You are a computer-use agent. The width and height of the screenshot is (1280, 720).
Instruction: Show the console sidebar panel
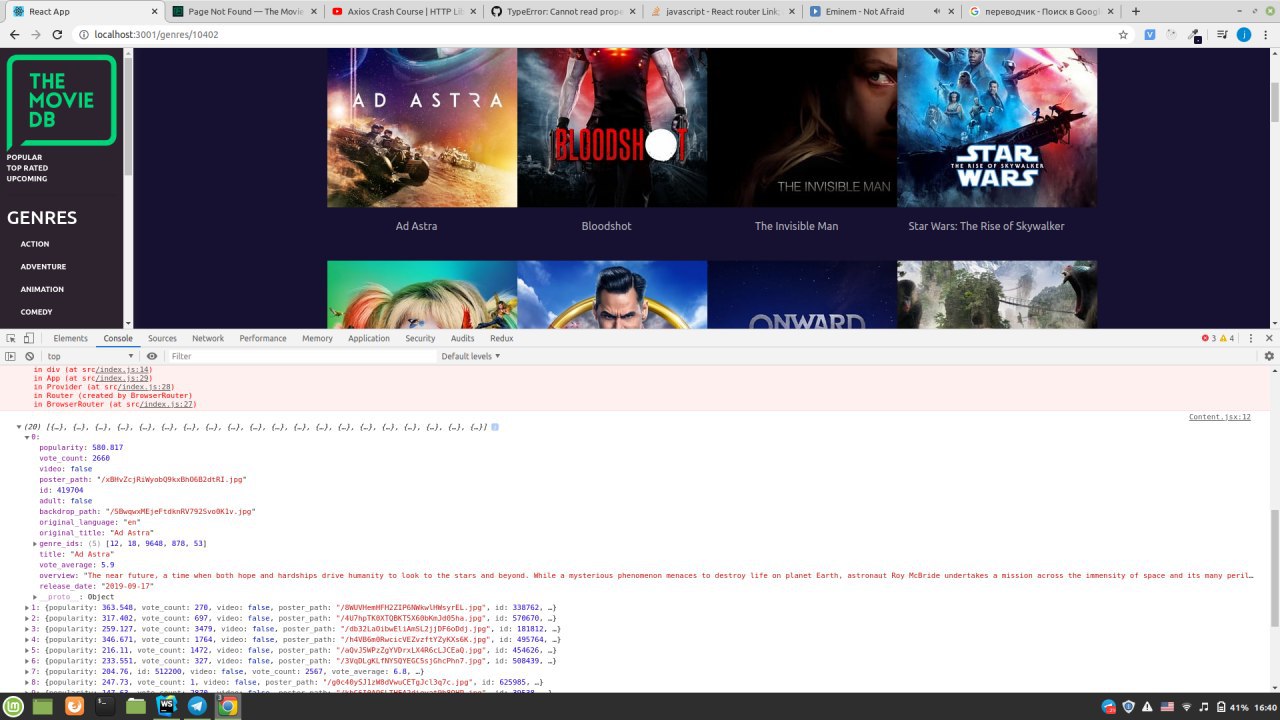[10, 356]
